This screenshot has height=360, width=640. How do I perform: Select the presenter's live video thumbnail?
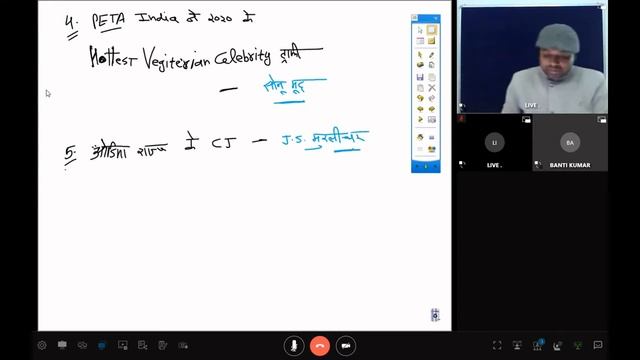point(532,57)
